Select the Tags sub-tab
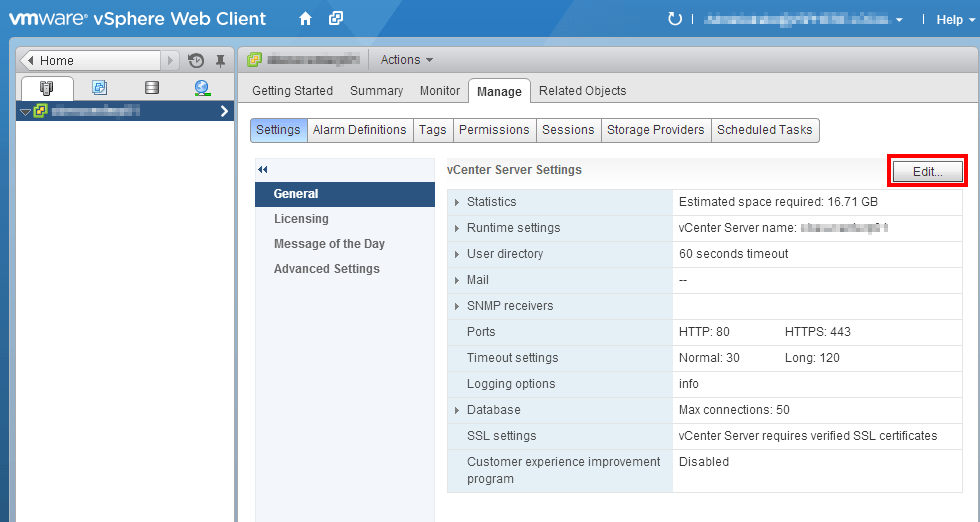The image size is (980, 522). (432, 130)
